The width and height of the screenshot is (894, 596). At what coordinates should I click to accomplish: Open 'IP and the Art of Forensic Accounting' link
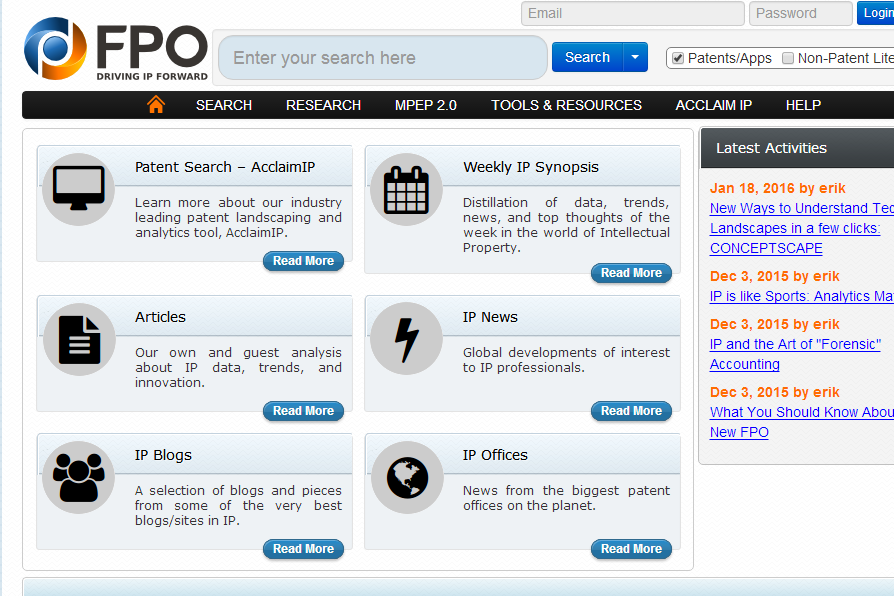(x=795, y=354)
